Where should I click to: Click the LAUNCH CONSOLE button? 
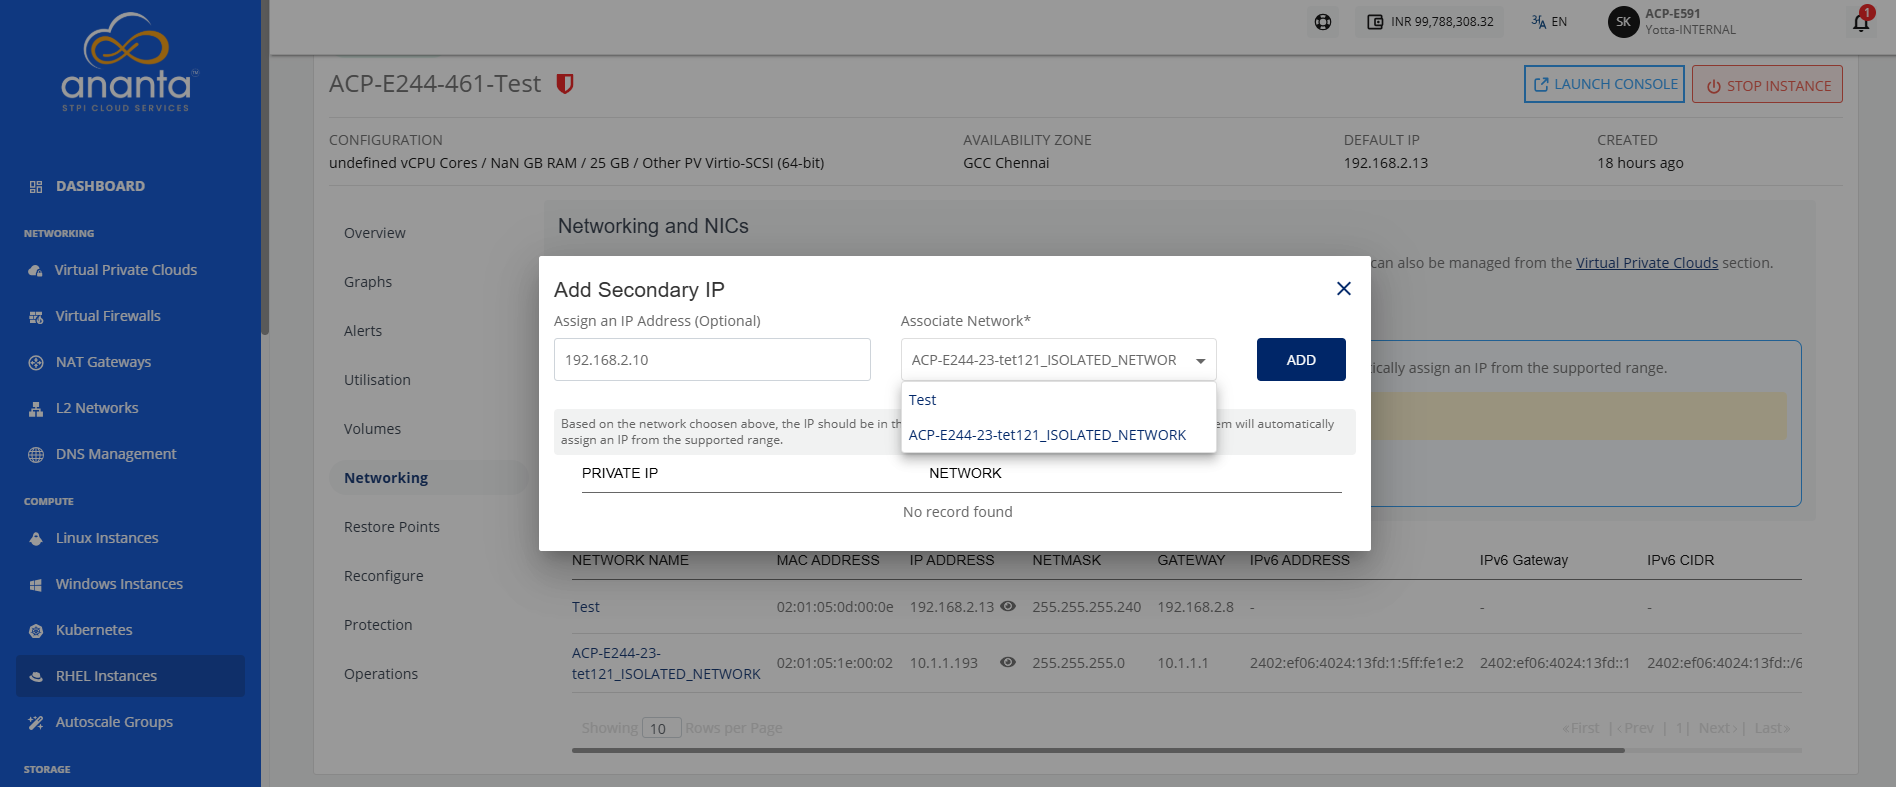1604,84
